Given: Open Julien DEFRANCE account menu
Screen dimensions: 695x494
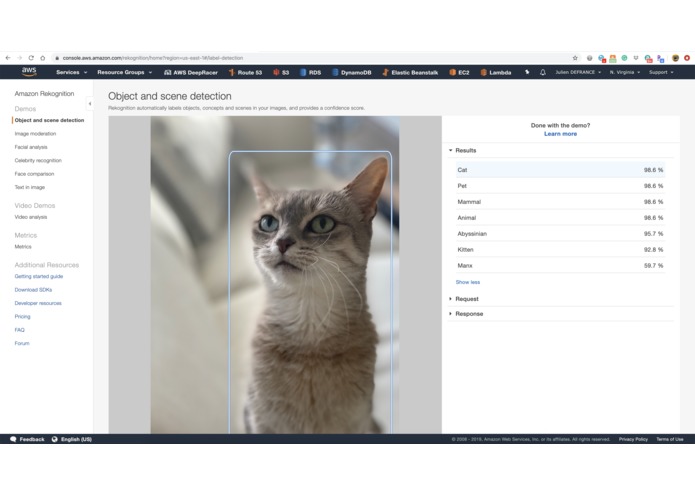Looking at the screenshot, I should (x=578, y=72).
